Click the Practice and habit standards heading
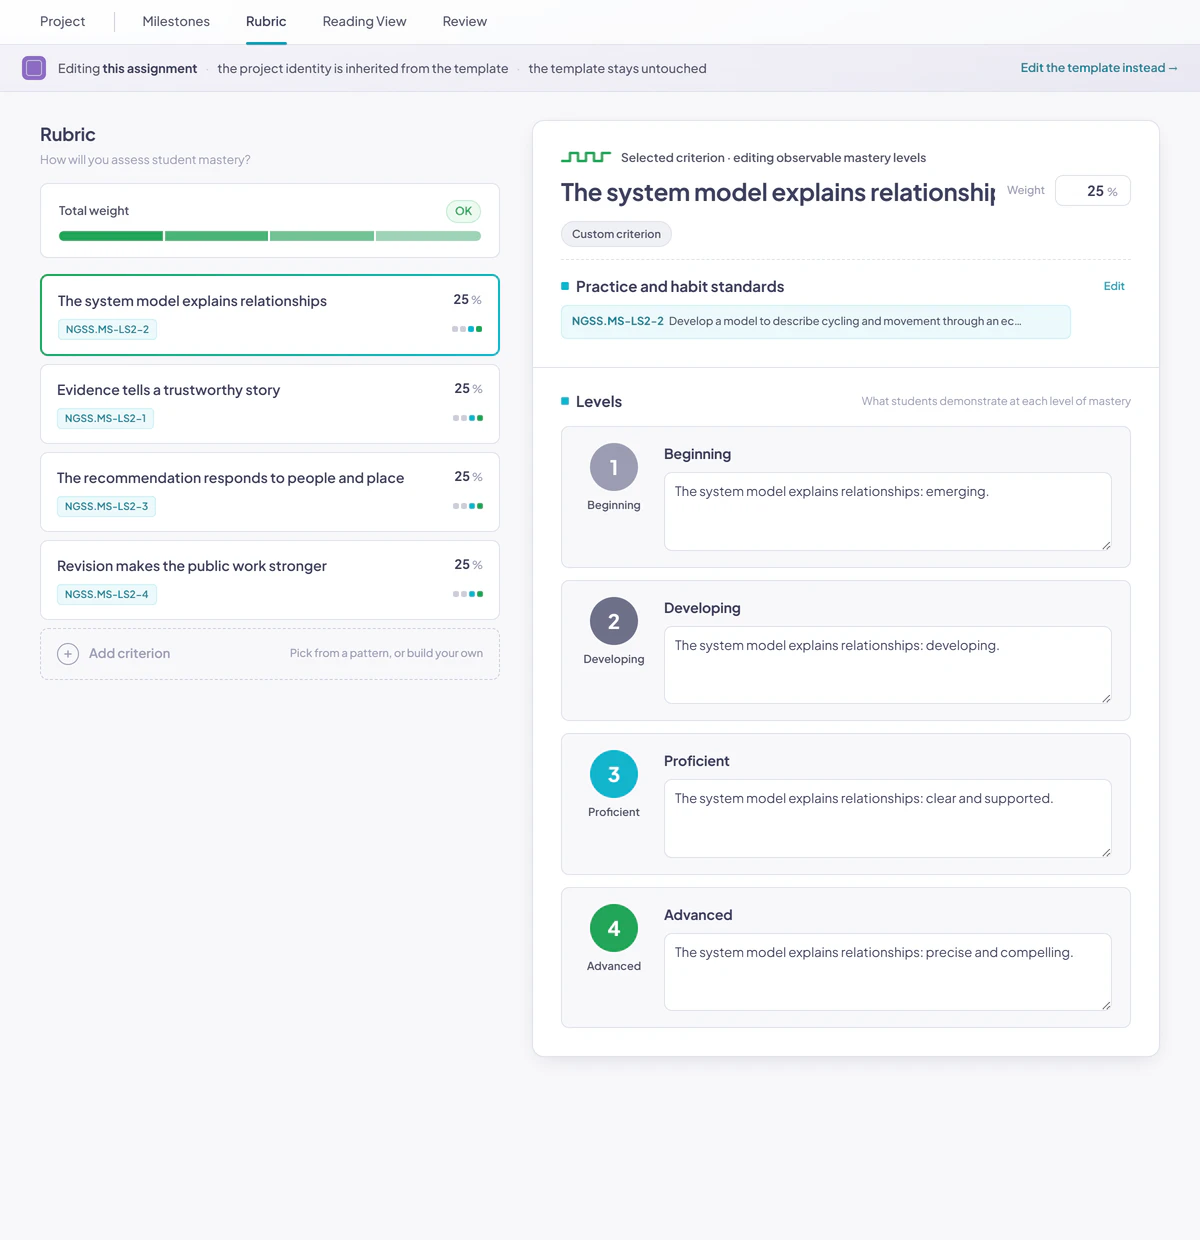The height and width of the screenshot is (1240, 1200). click(x=680, y=287)
